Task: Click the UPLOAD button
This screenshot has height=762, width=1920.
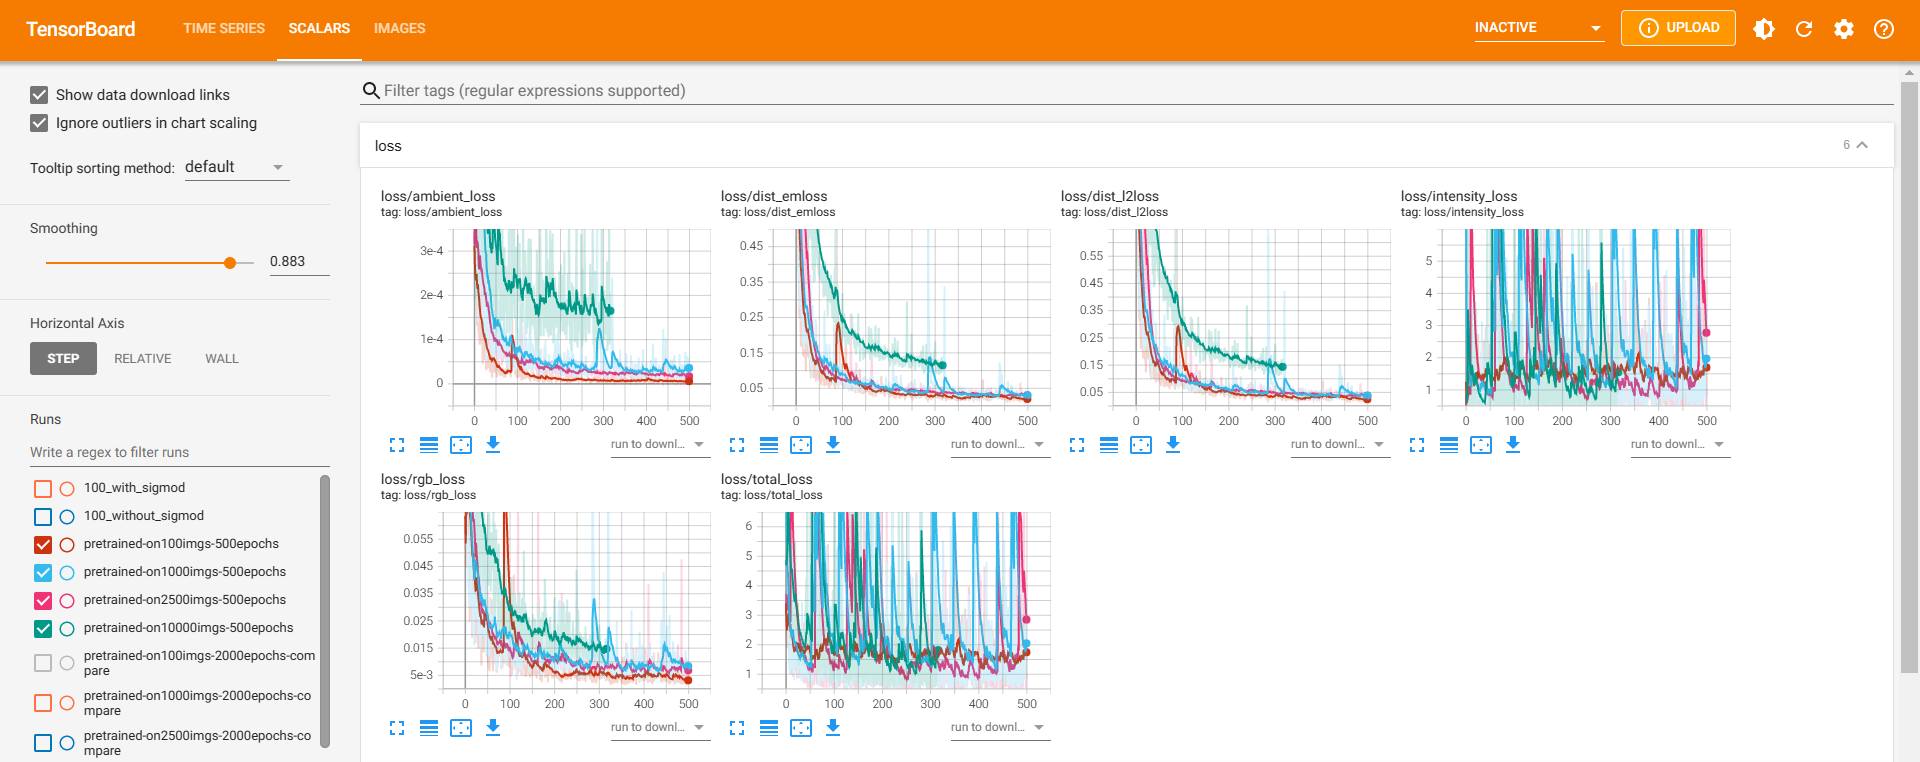Action: (x=1678, y=28)
